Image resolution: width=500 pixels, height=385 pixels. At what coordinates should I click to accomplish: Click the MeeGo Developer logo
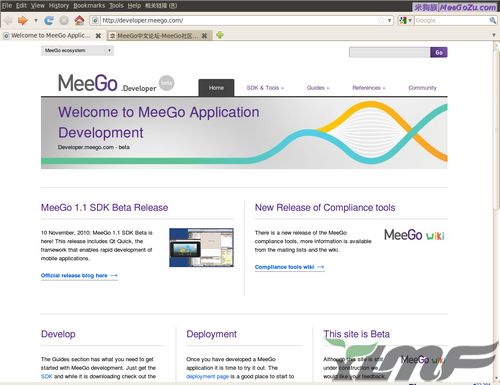(107, 83)
